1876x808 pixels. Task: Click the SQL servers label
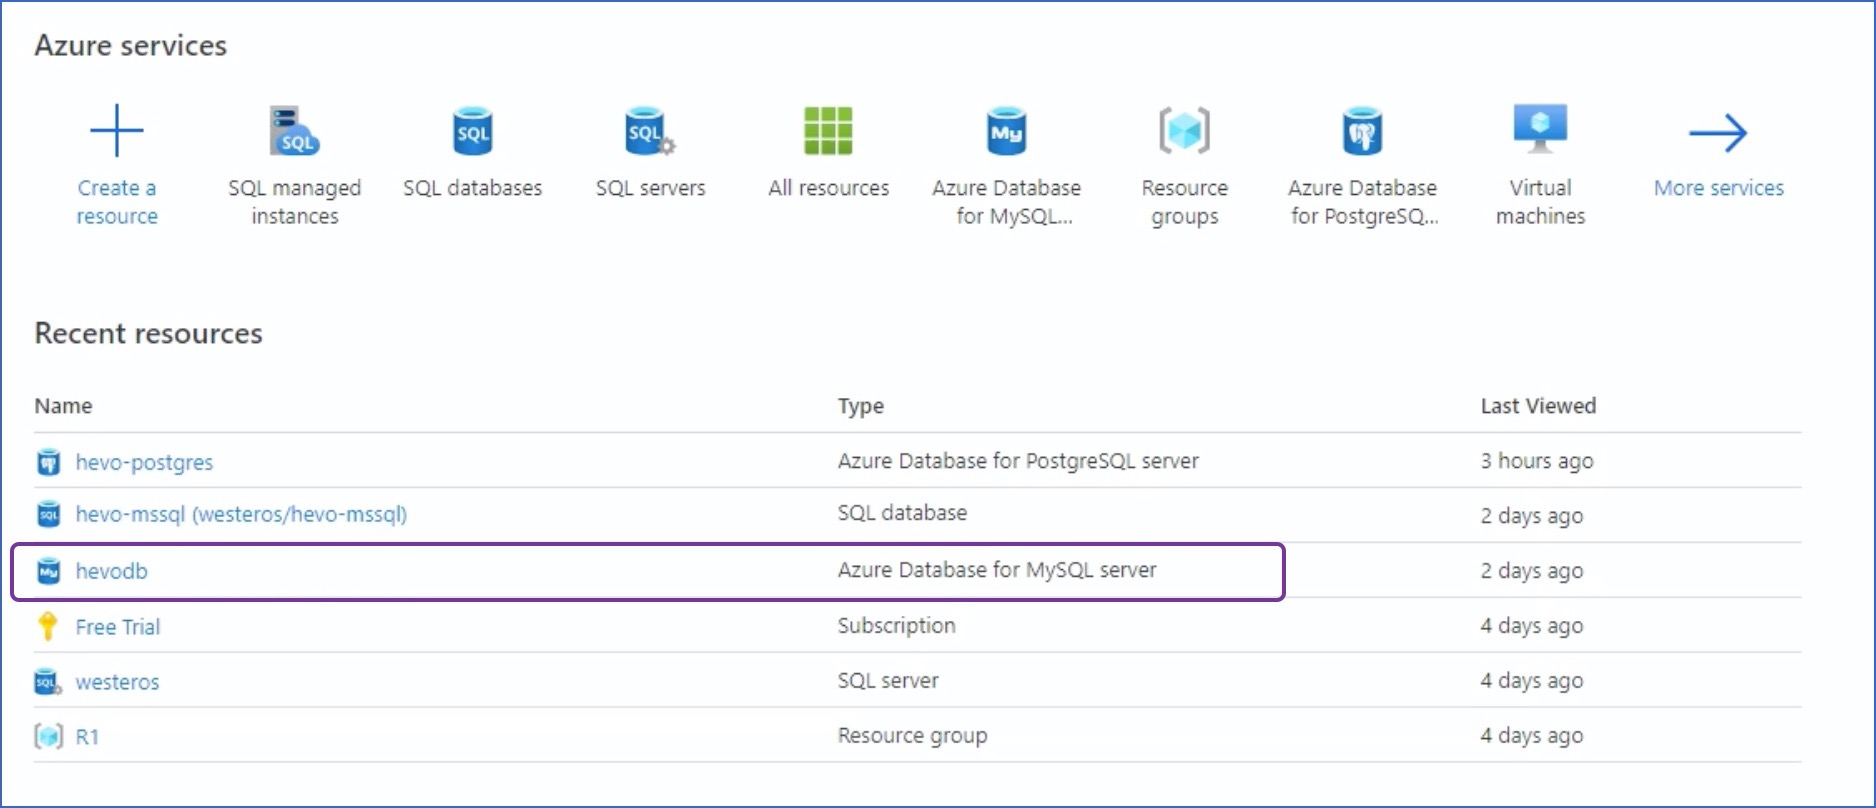pyautogui.click(x=650, y=188)
